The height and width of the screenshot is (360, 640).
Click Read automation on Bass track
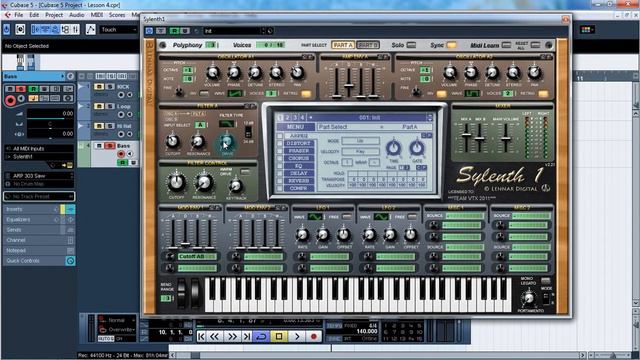tap(122, 162)
